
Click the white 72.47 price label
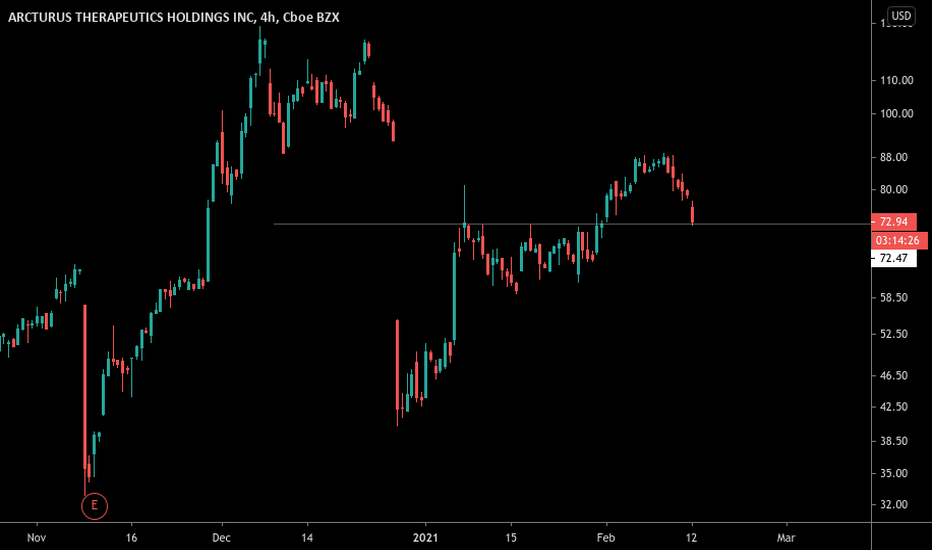coord(893,258)
